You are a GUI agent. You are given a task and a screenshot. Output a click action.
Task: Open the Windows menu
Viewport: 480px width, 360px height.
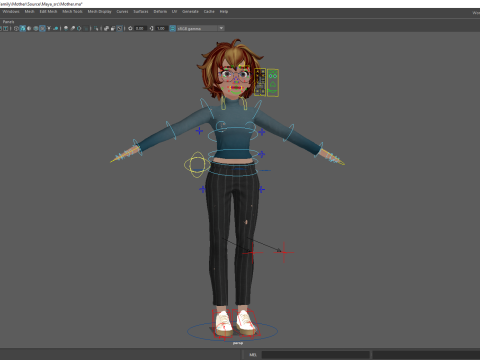tap(11, 12)
